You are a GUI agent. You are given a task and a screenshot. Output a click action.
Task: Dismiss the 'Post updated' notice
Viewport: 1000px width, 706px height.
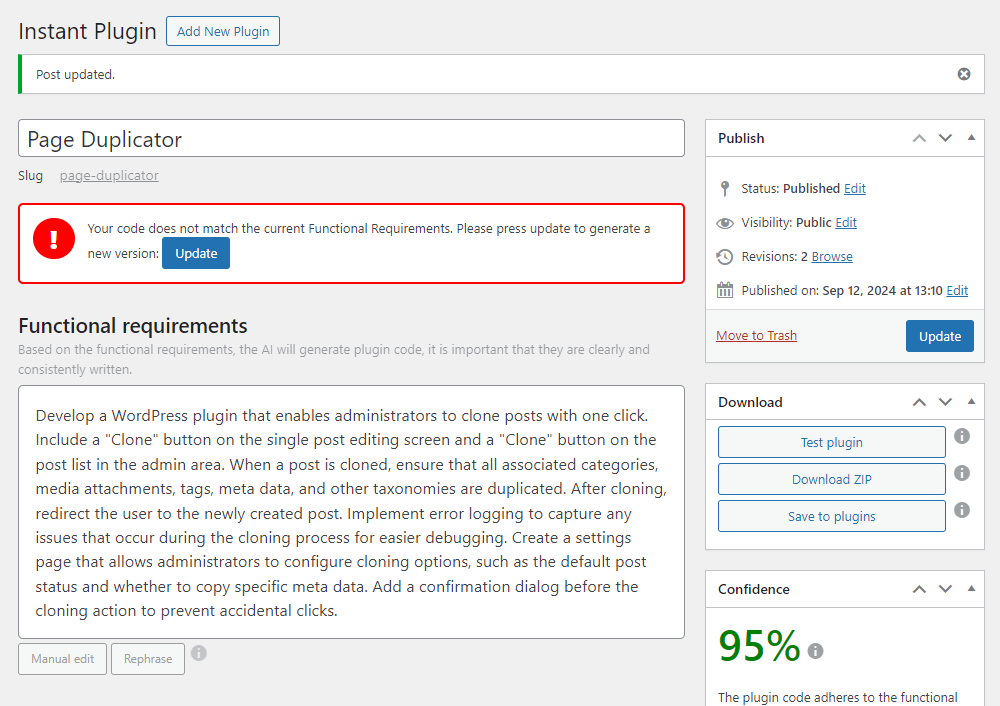click(x=964, y=74)
